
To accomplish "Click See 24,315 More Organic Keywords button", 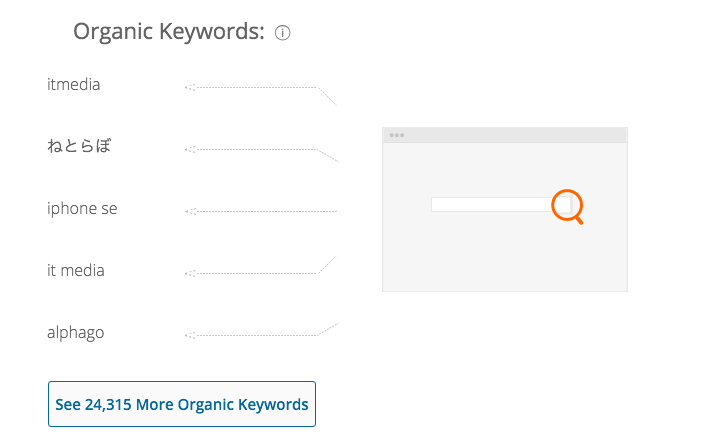I will (182, 404).
